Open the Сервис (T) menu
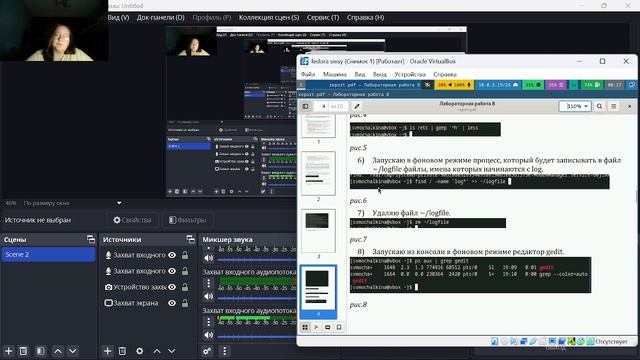 pos(323,18)
